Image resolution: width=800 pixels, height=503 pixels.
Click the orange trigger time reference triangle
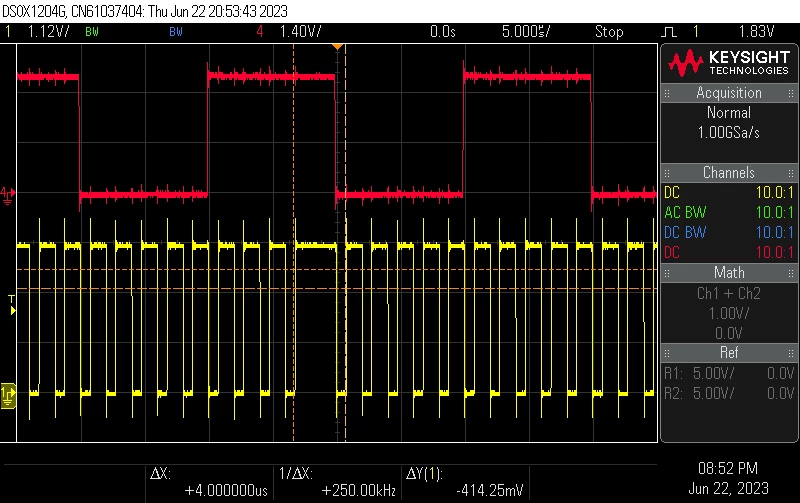click(337, 47)
